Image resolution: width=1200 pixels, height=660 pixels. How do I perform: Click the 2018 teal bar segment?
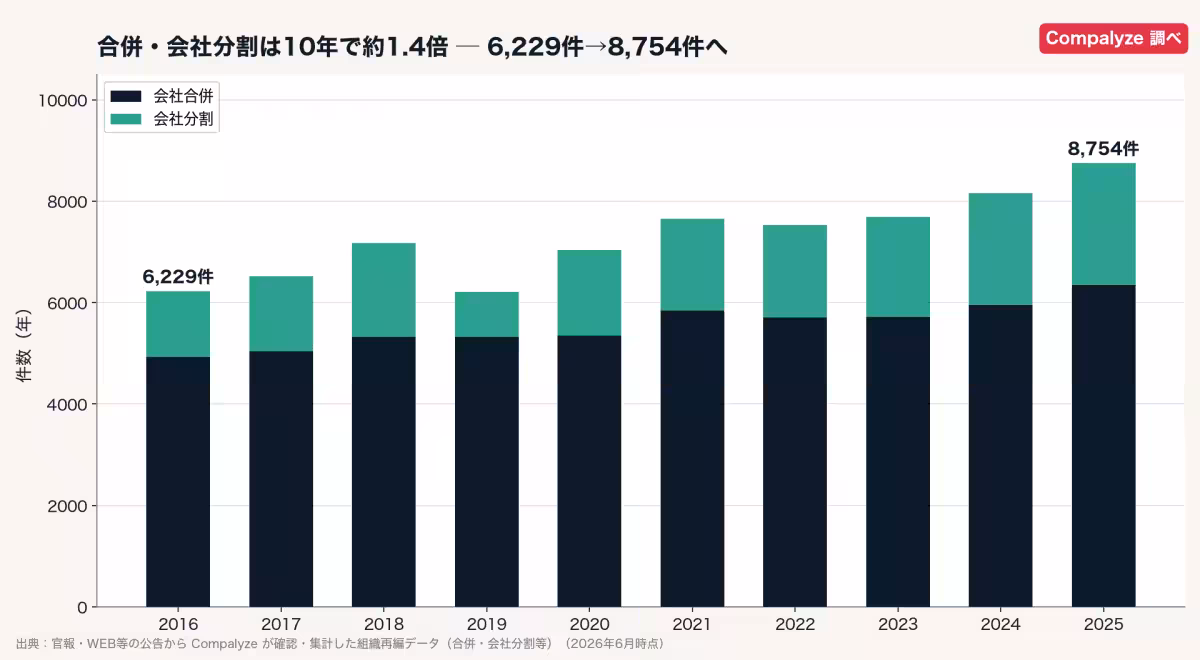[384, 290]
